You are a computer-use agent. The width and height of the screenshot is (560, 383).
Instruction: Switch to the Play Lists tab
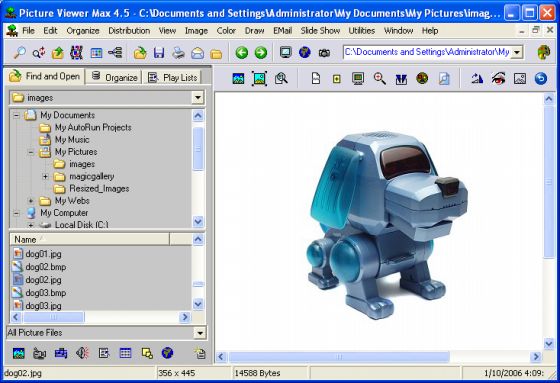tap(173, 78)
